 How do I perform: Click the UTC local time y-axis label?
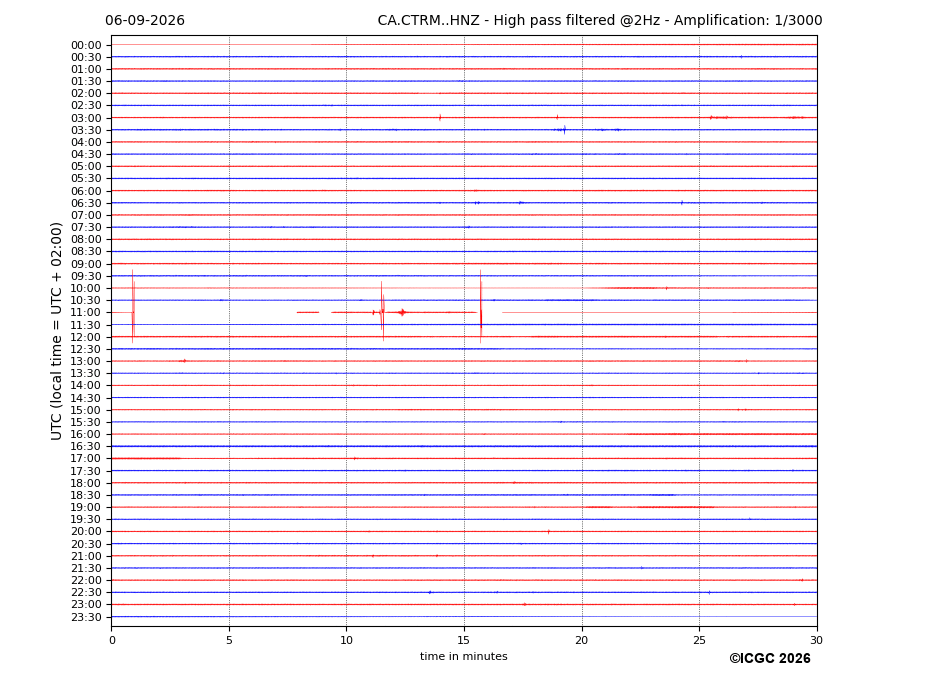click(x=56, y=331)
